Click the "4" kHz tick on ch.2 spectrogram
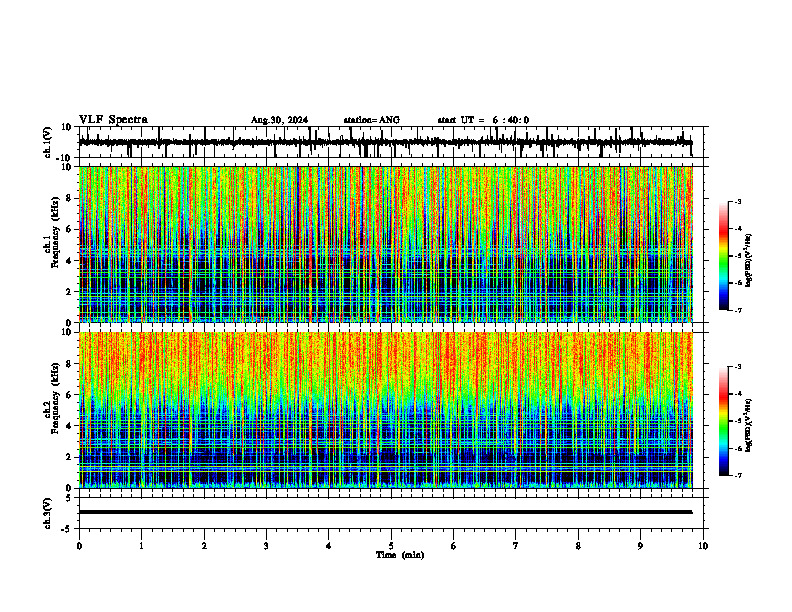Viewport: 792px width, 612px height. 70,426
